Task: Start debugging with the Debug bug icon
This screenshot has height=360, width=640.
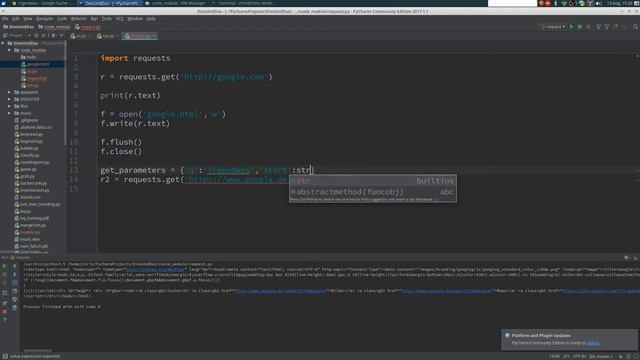Action: point(580,27)
